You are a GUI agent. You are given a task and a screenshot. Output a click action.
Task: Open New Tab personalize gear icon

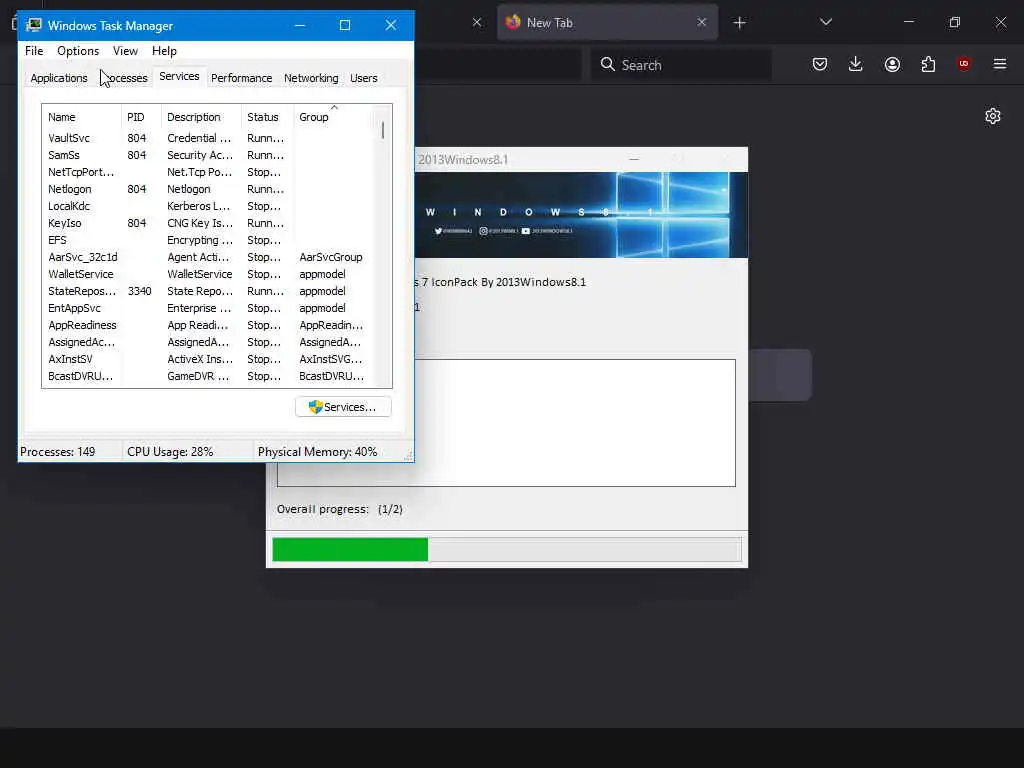[x=993, y=116]
